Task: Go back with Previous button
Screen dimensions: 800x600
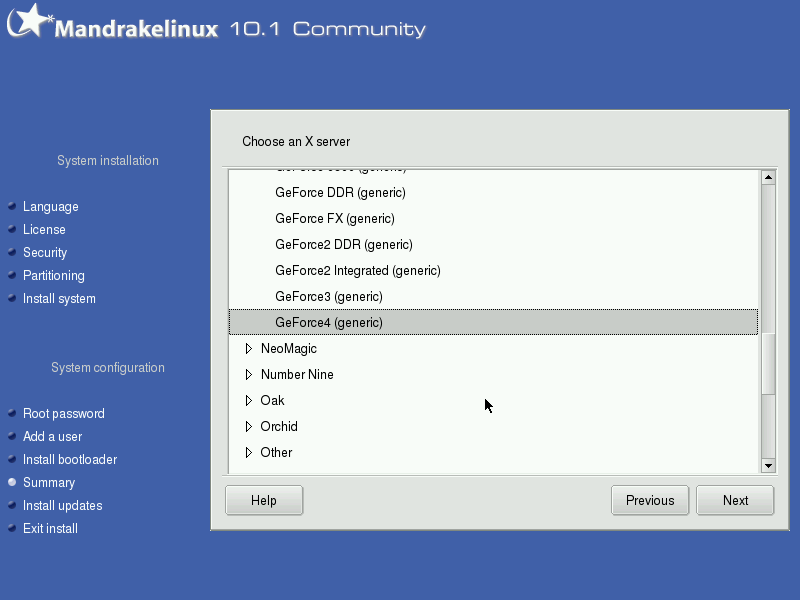Action: pyautogui.click(x=650, y=501)
